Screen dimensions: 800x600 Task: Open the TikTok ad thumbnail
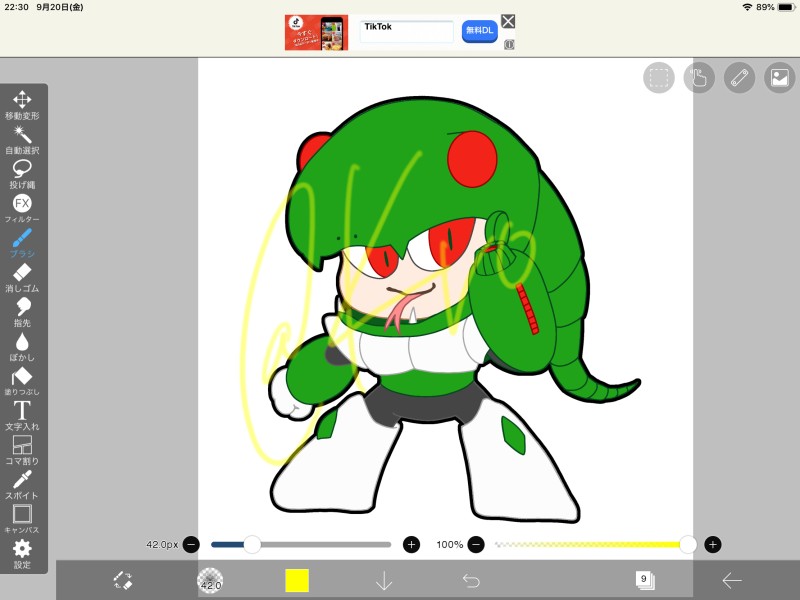(316, 33)
